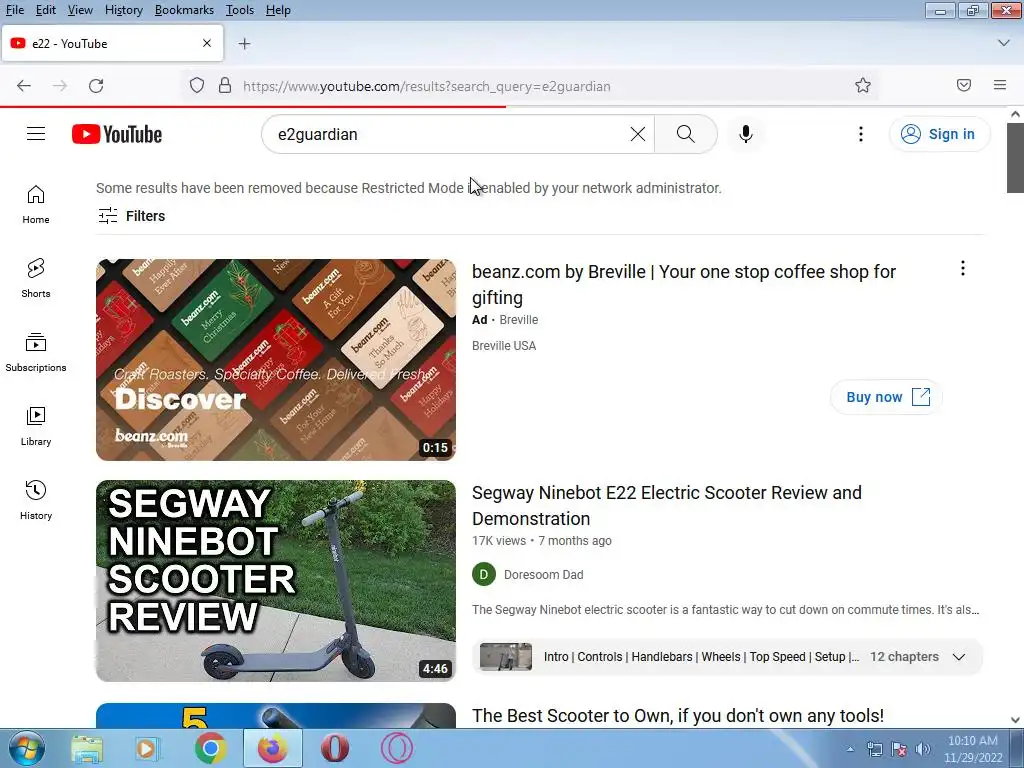Open Firefox application menu
The image size is (1024, 768).
tap(1000, 86)
